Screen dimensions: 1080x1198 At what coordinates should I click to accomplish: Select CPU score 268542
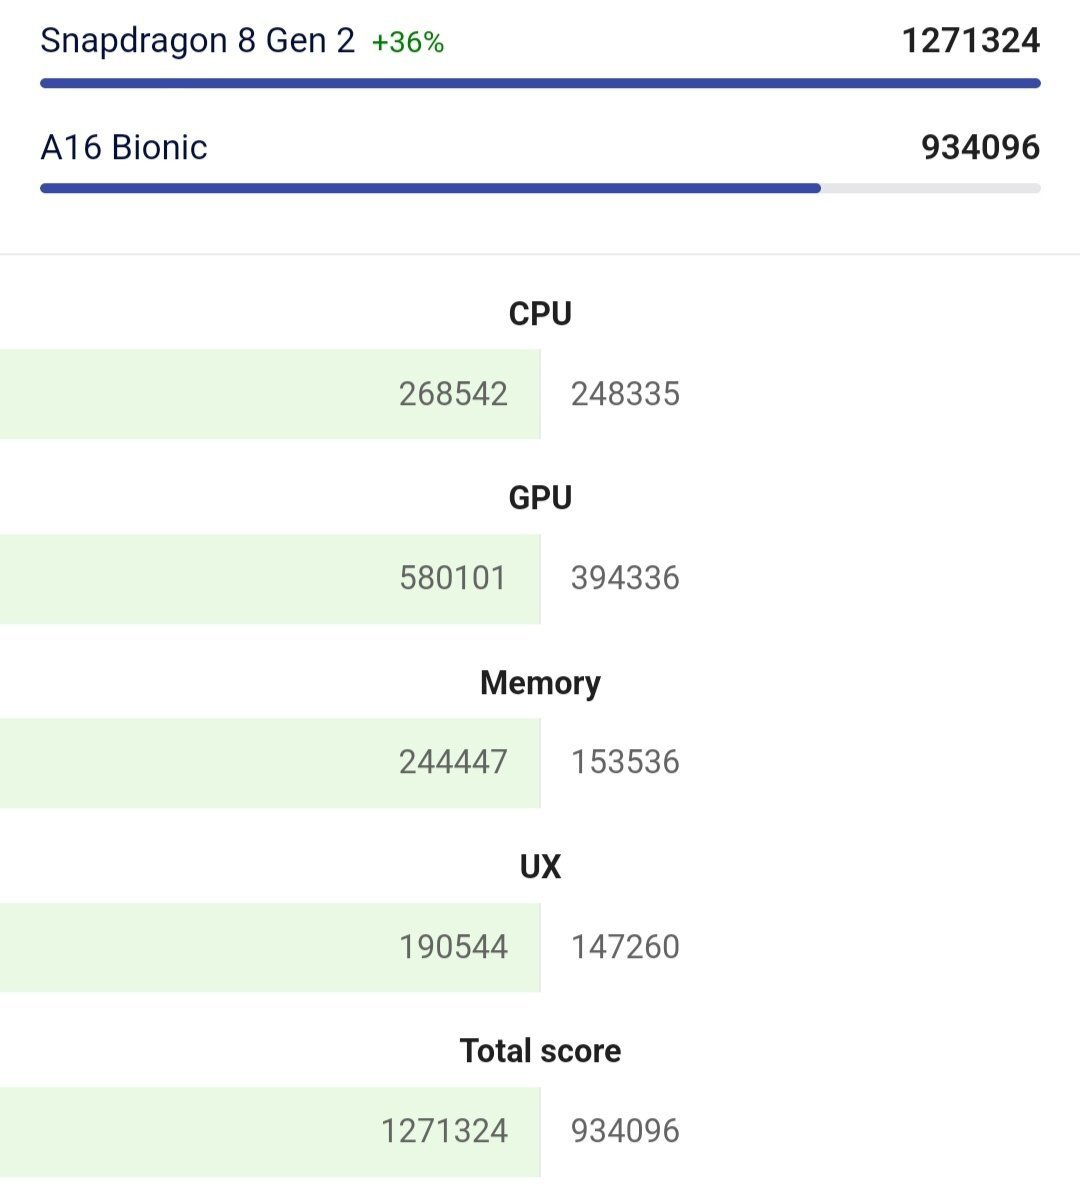tap(453, 394)
